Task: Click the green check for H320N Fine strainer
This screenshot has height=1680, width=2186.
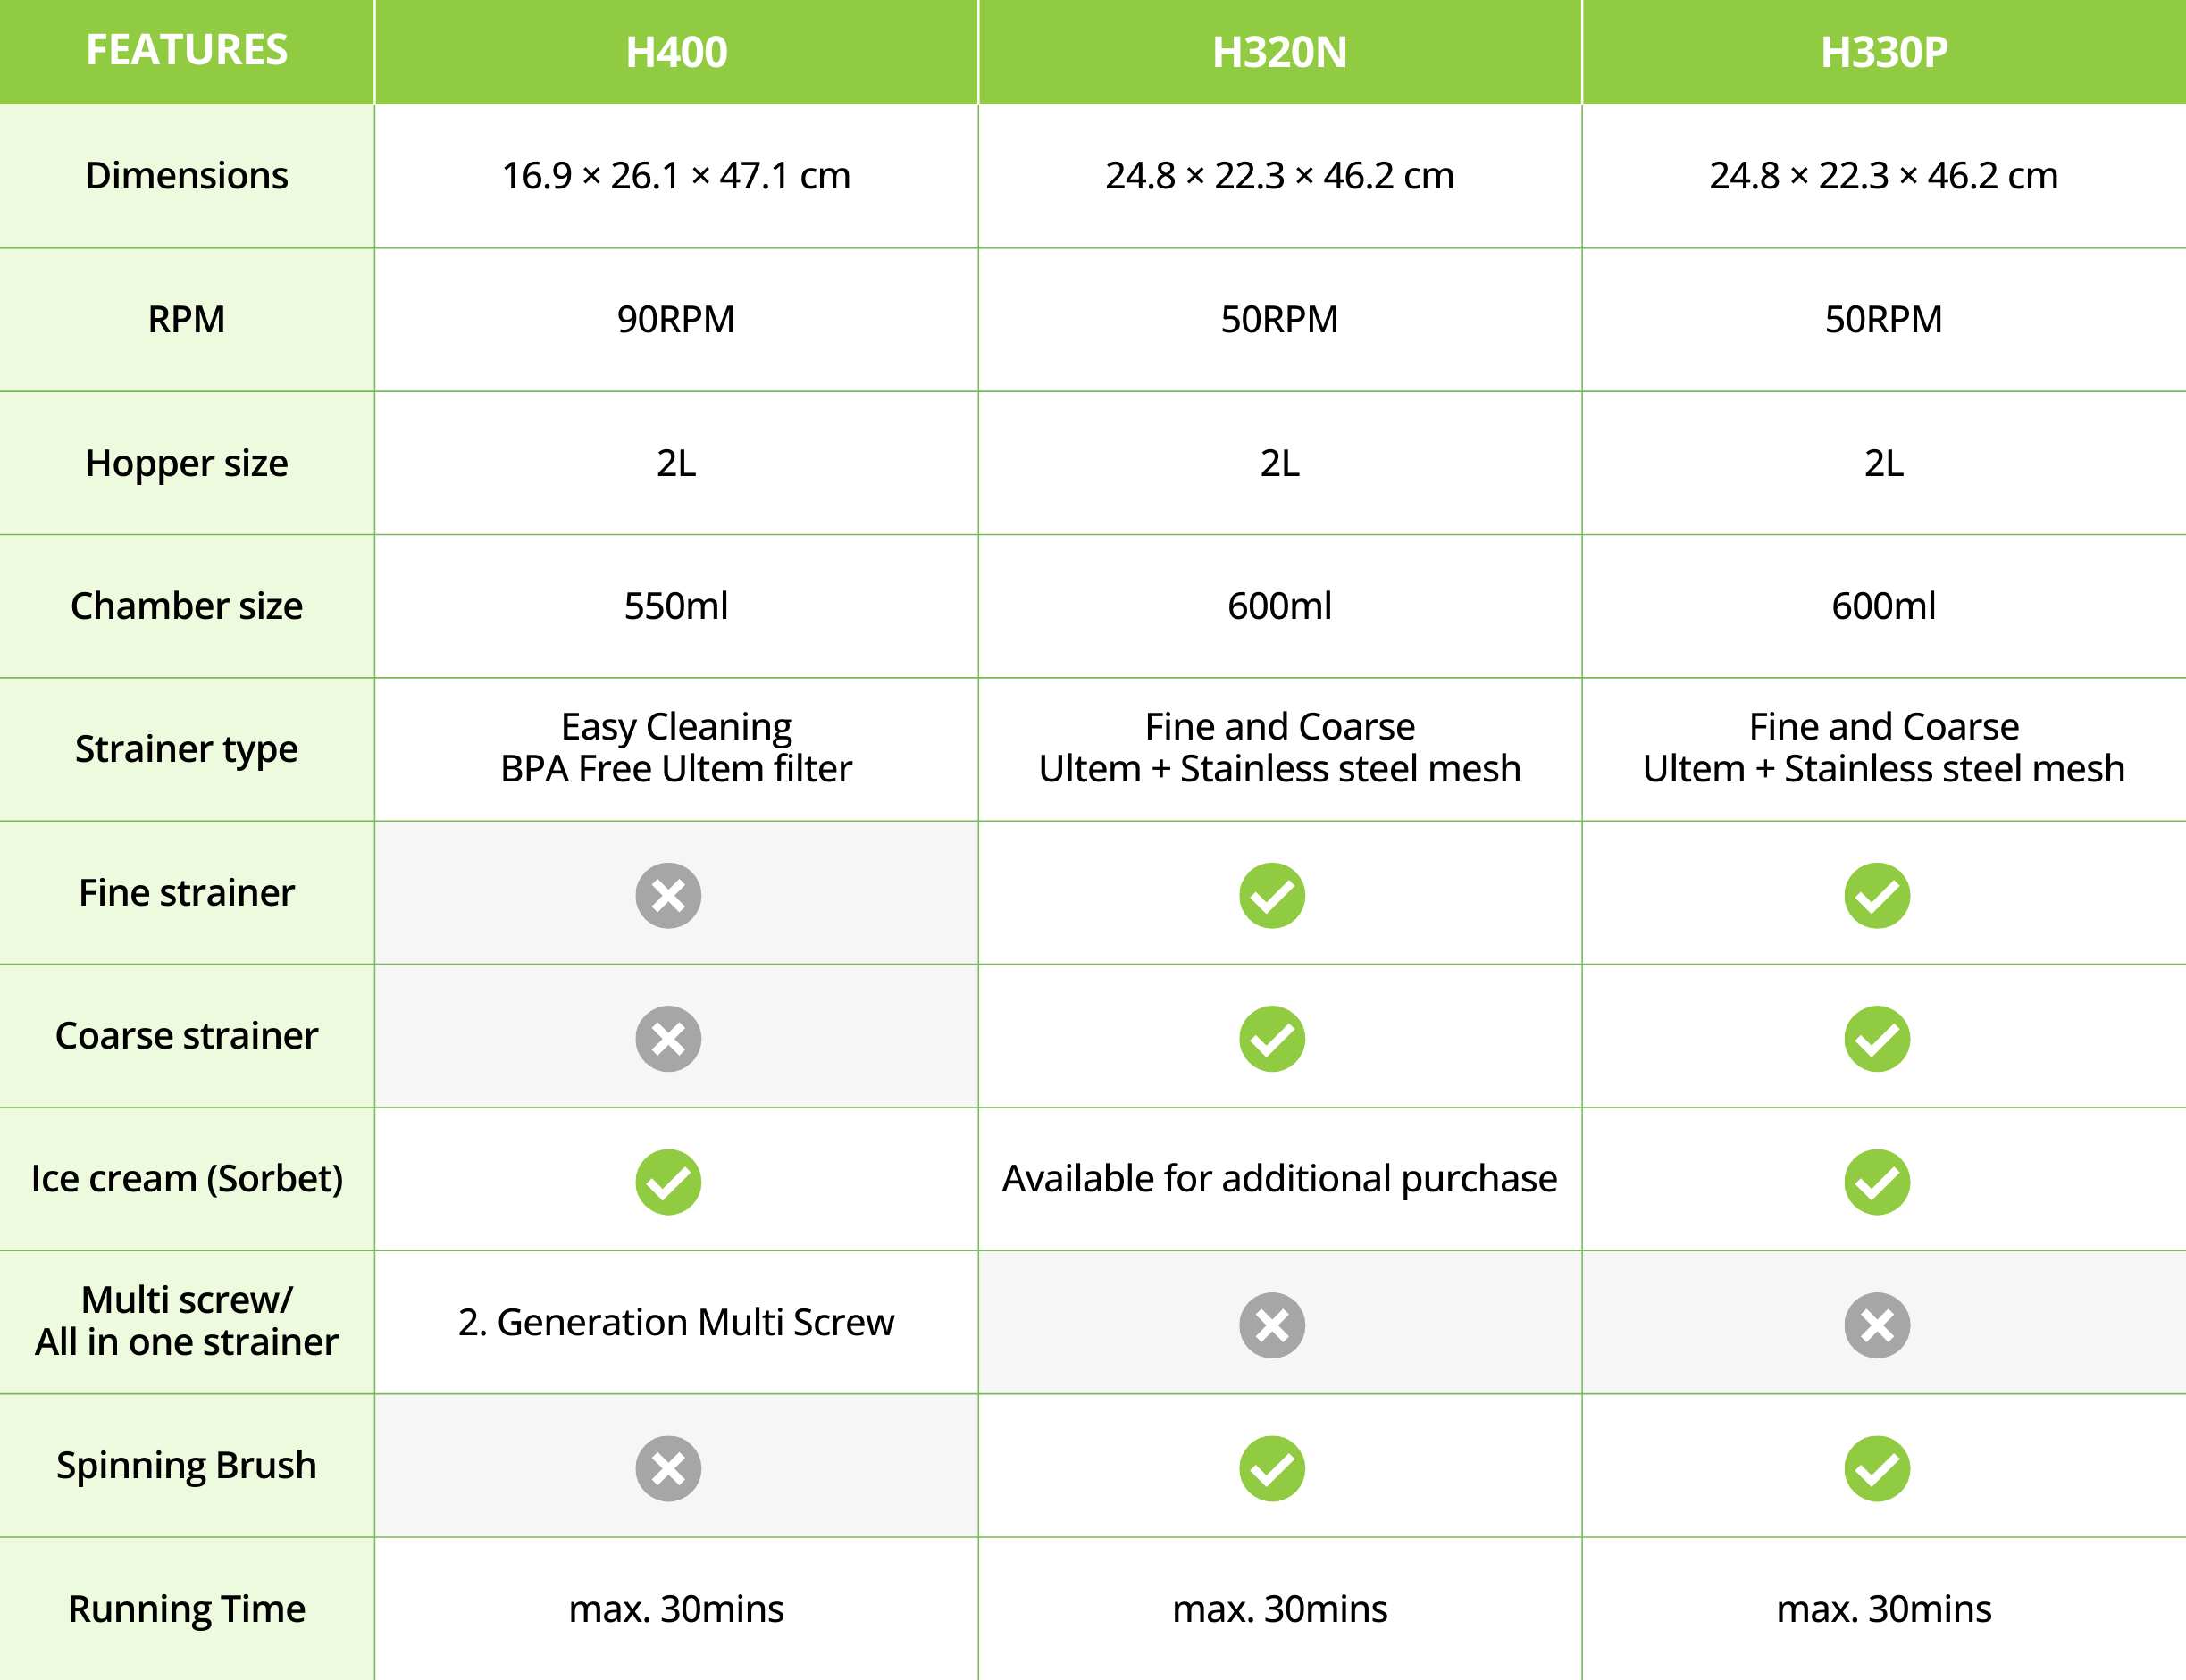Action: click(x=1272, y=895)
